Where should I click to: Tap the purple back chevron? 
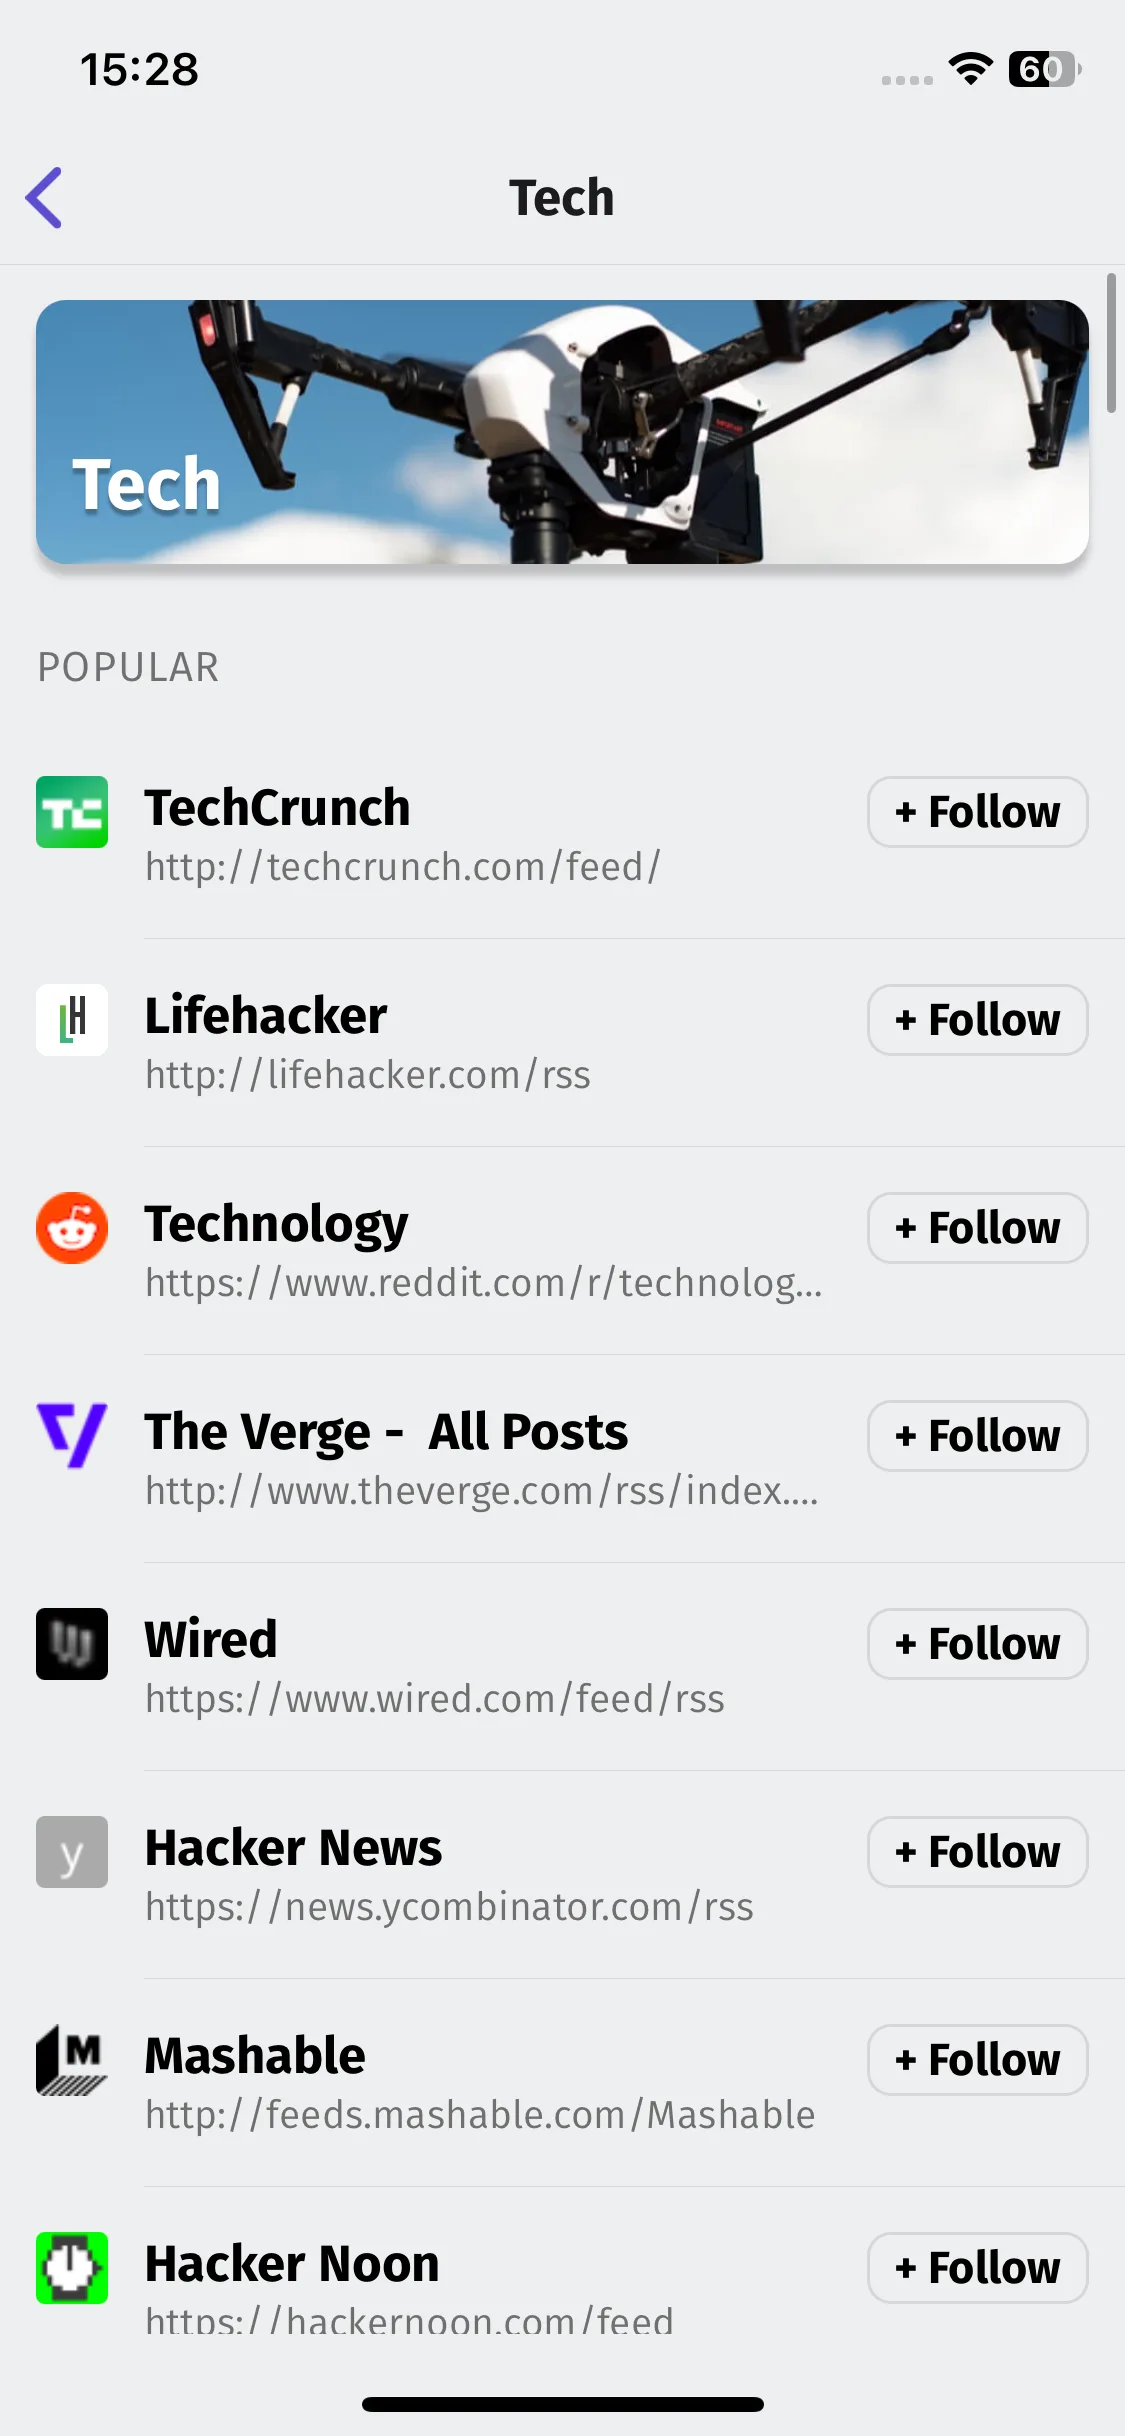(x=44, y=198)
